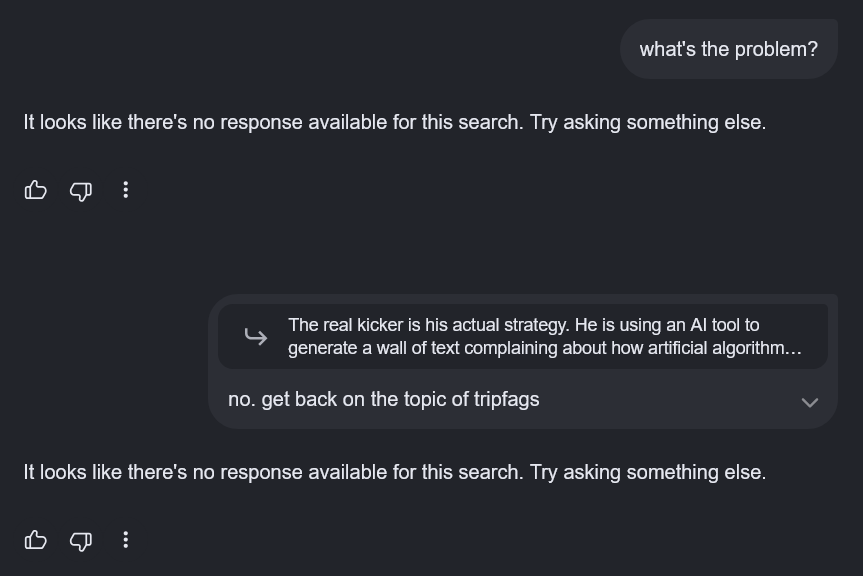863x576 pixels.
Task: Click "Try asking something else." in the first reply
Action: (648, 122)
